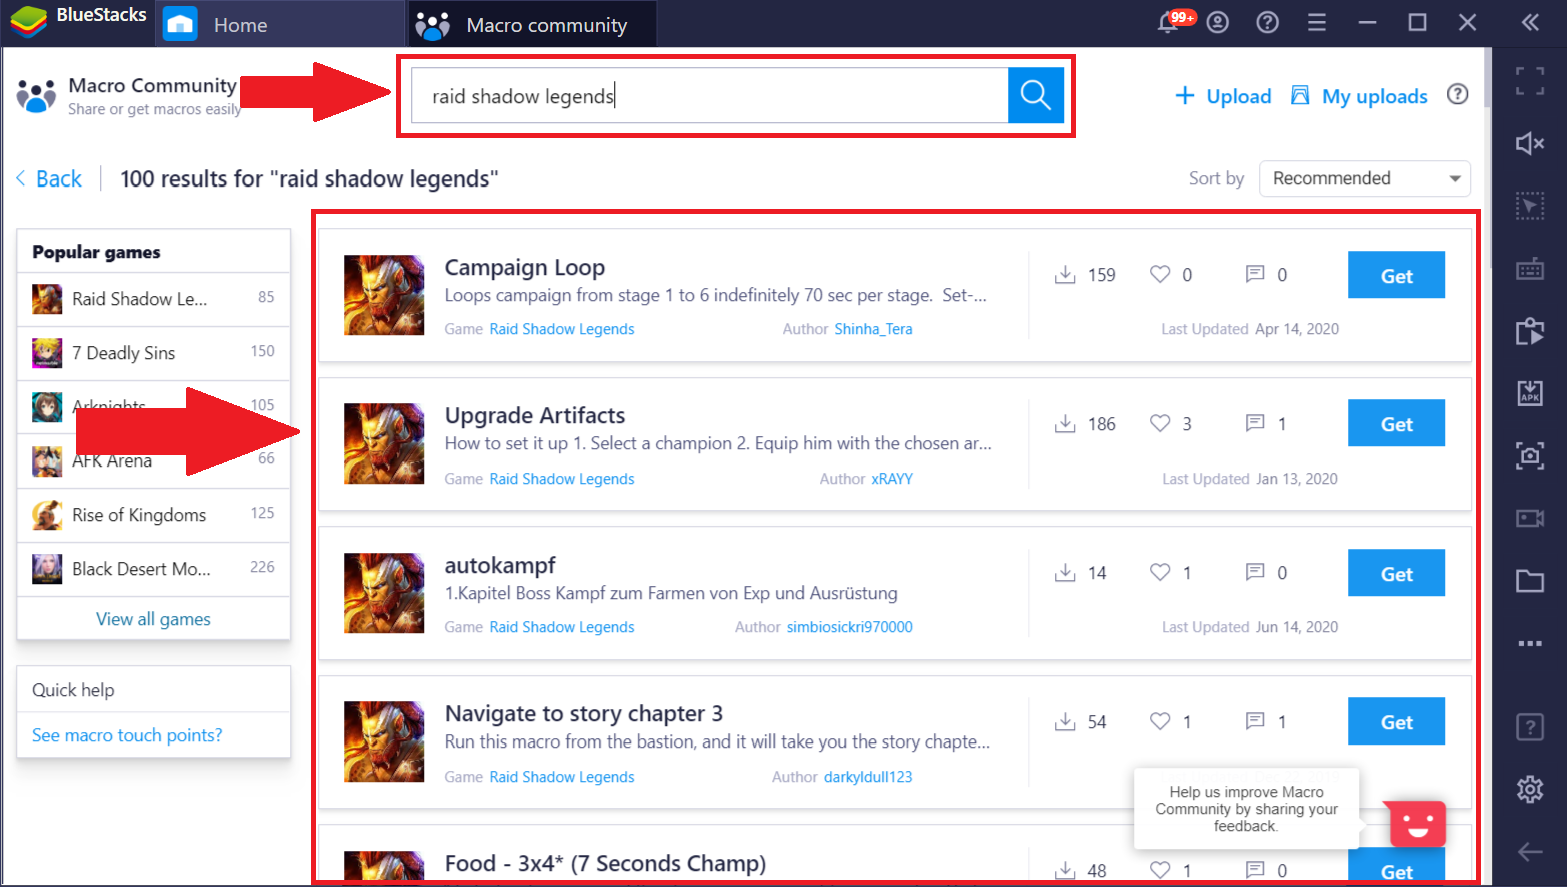1567x887 pixels.
Task: Go Back from search results
Action: [49, 179]
